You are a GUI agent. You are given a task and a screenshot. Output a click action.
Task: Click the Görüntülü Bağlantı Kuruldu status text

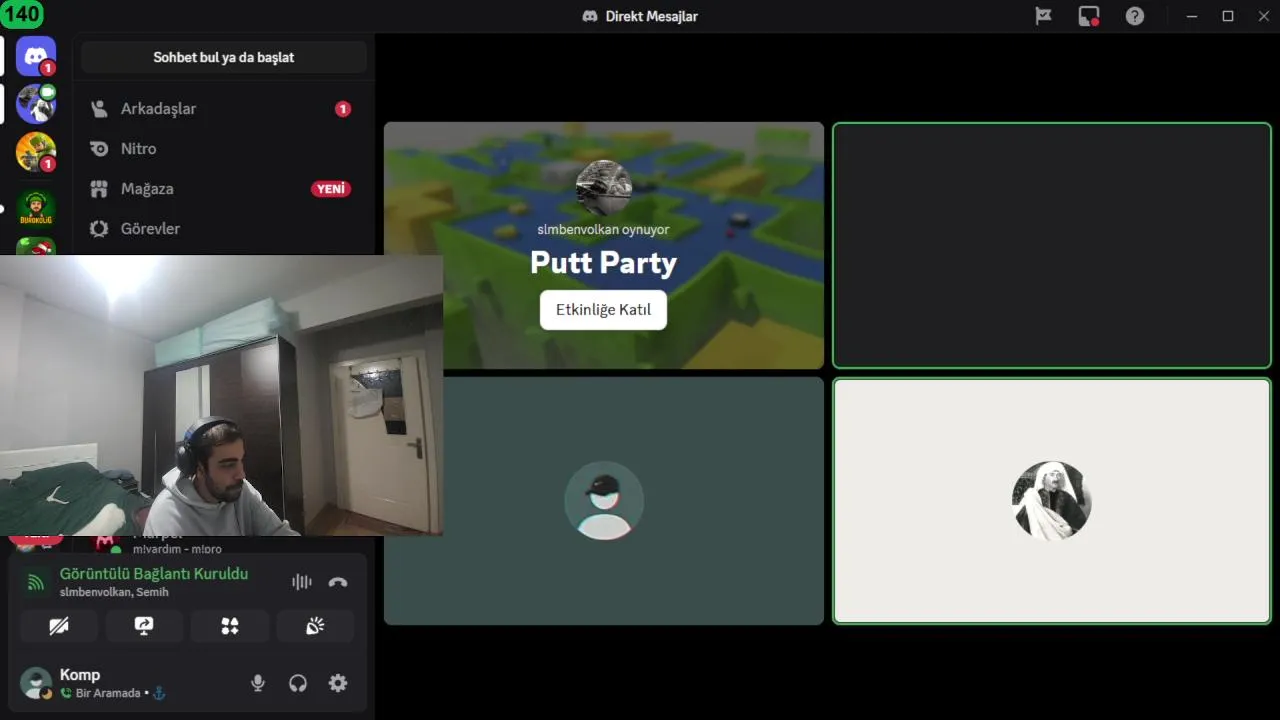pos(154,574)
